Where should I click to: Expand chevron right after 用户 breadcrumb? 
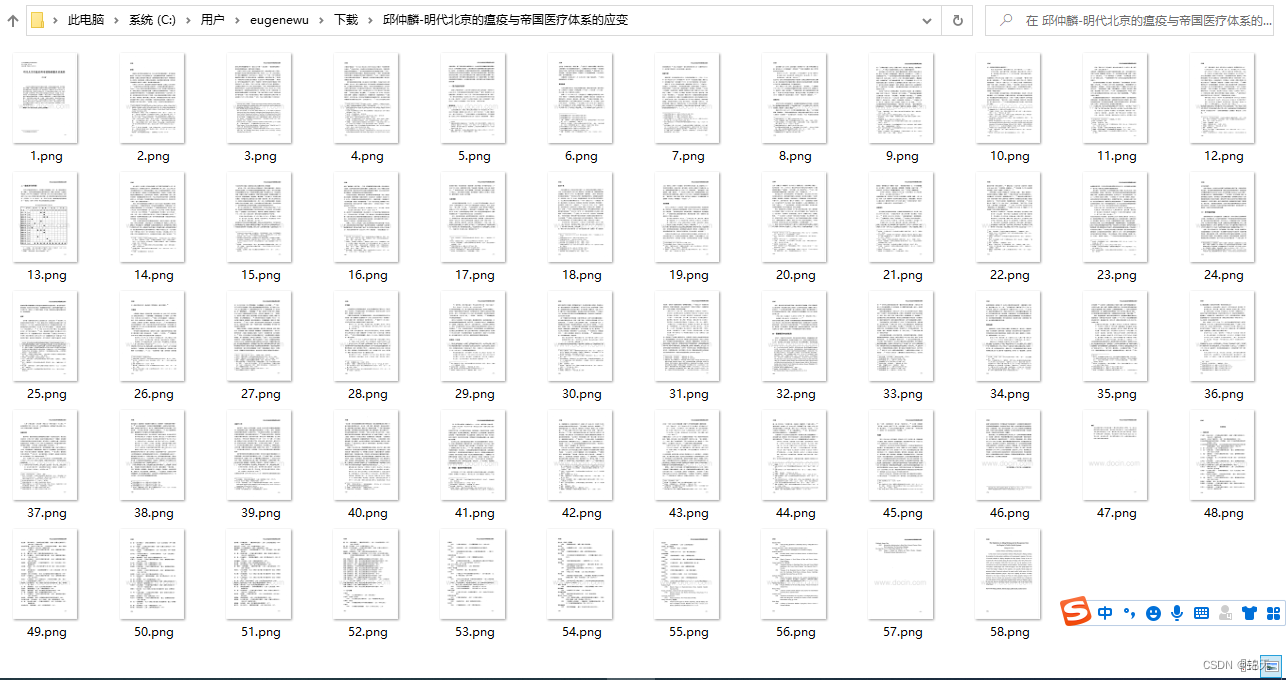click(237, 20)
